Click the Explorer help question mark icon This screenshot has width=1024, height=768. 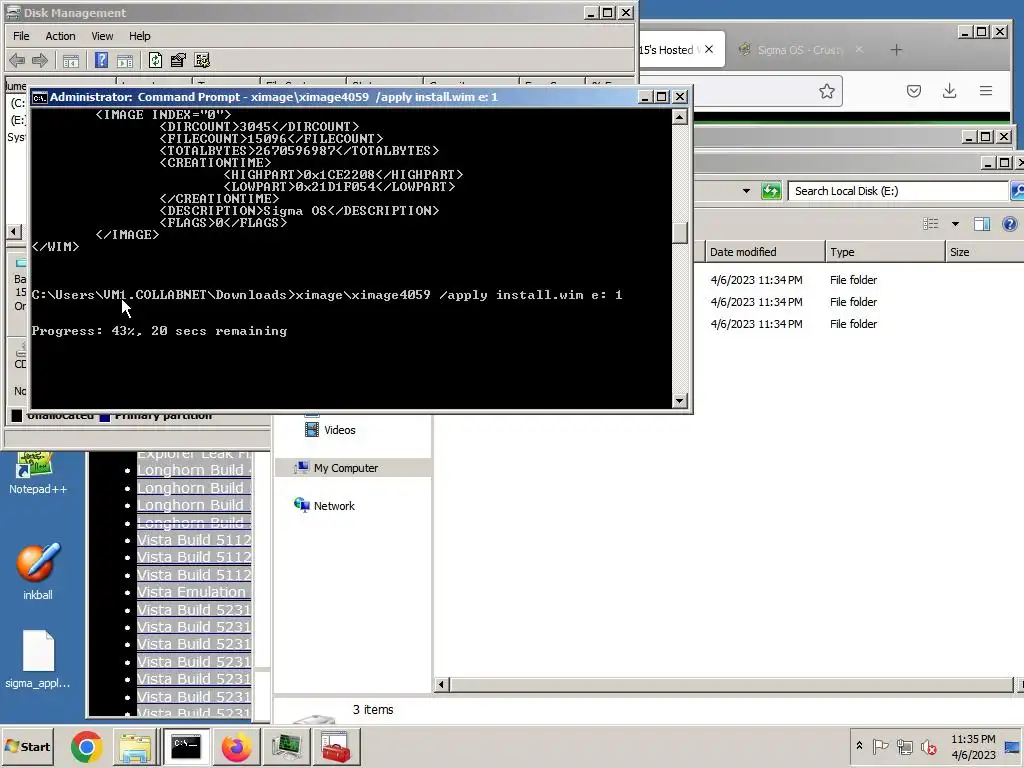(1010, 224)
